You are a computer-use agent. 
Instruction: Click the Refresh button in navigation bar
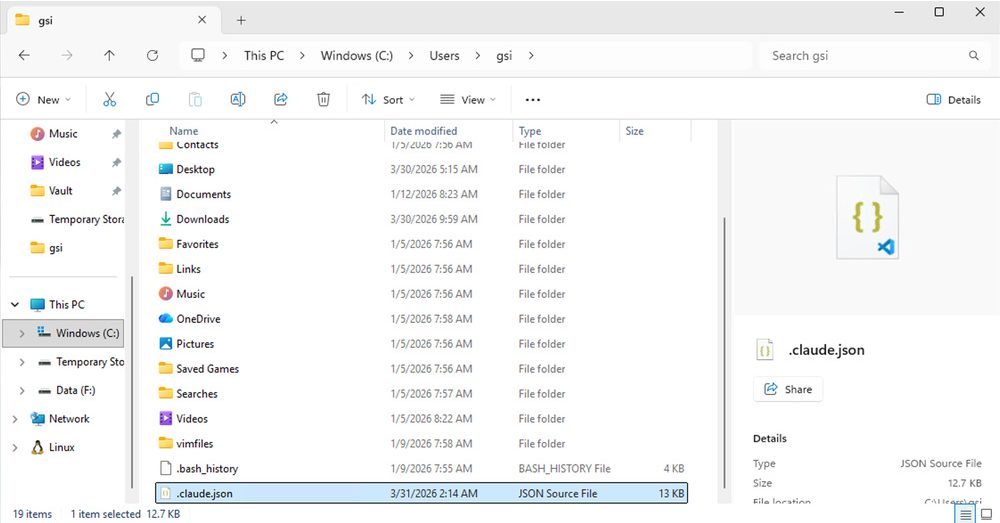[152, 56]
